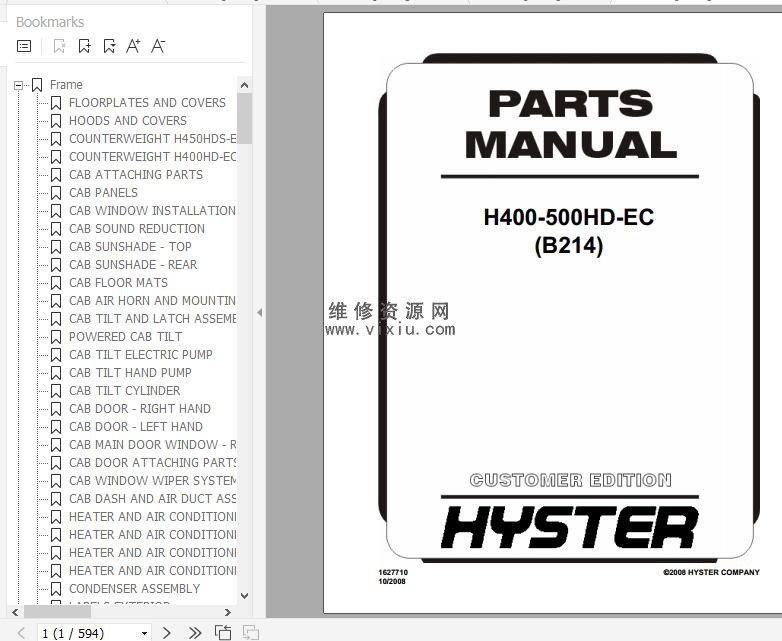Open POWERED CAB TILT bookmark

click(125, 337)
